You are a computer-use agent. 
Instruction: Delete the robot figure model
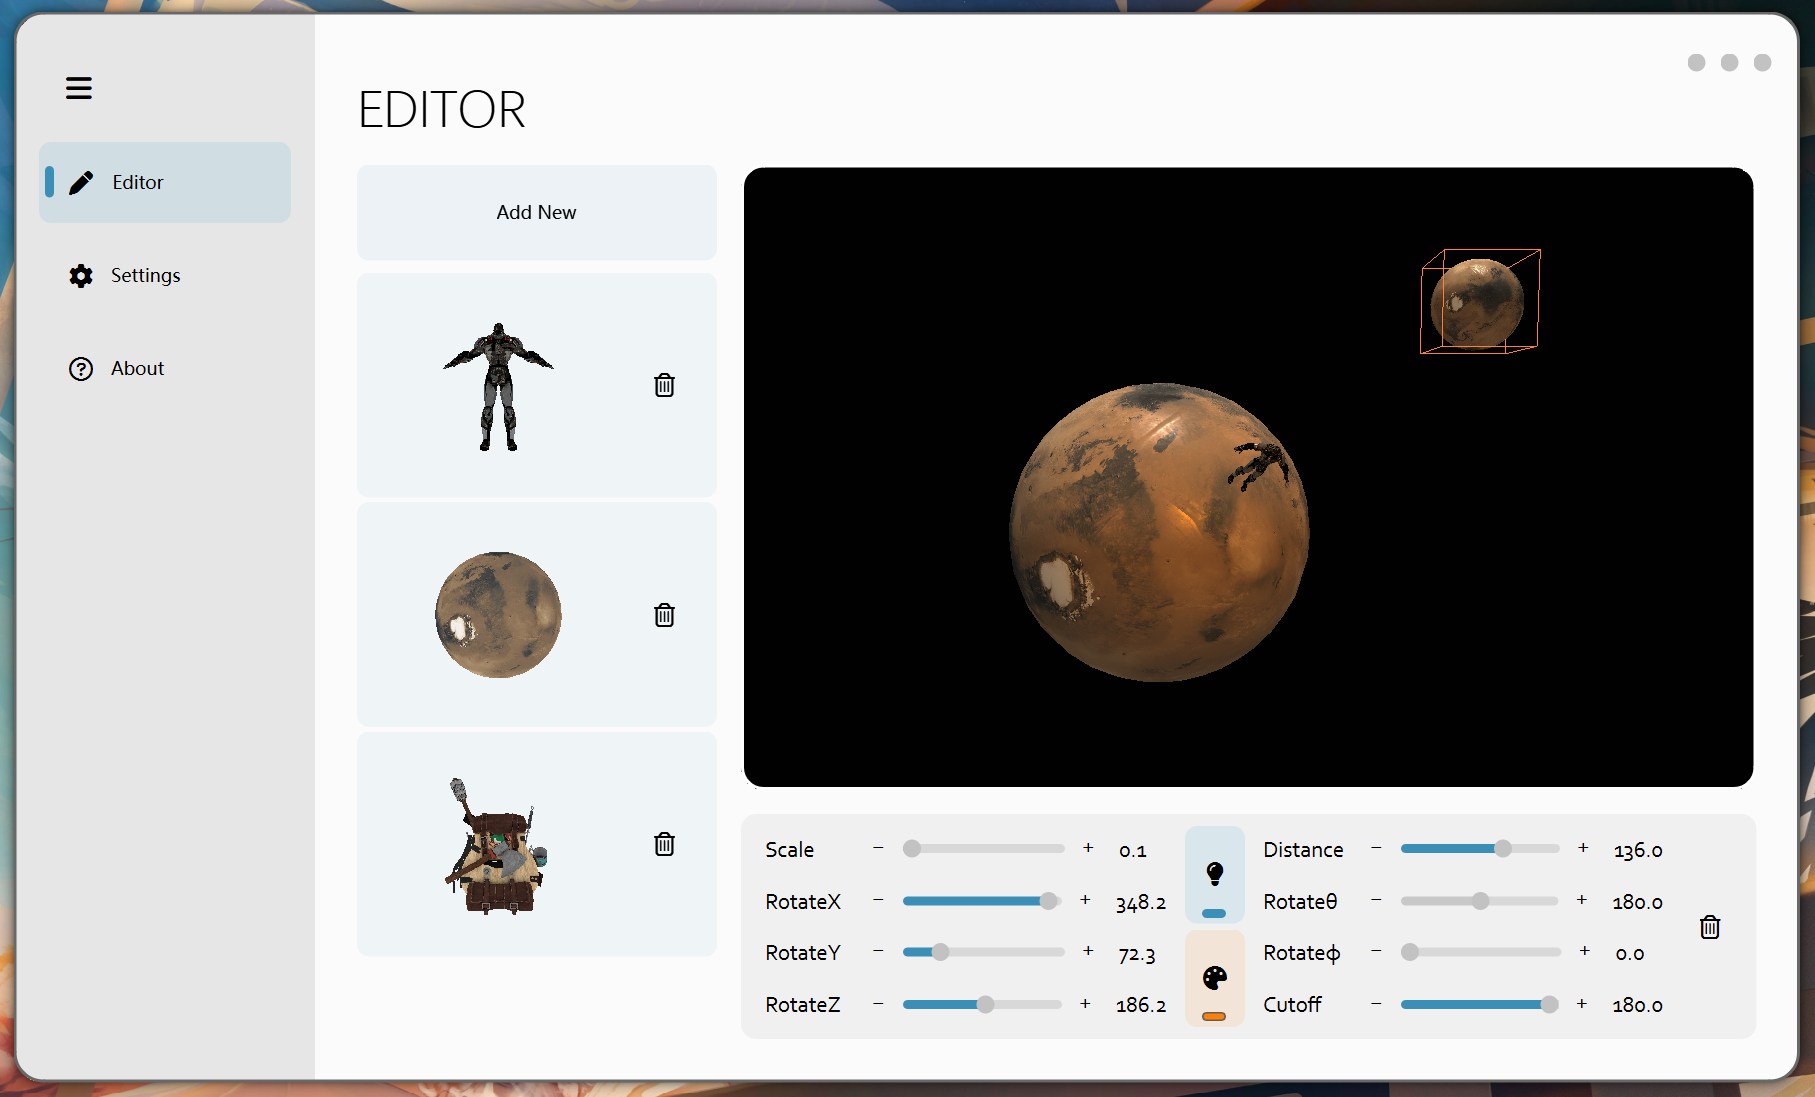(x=664, y=385)
